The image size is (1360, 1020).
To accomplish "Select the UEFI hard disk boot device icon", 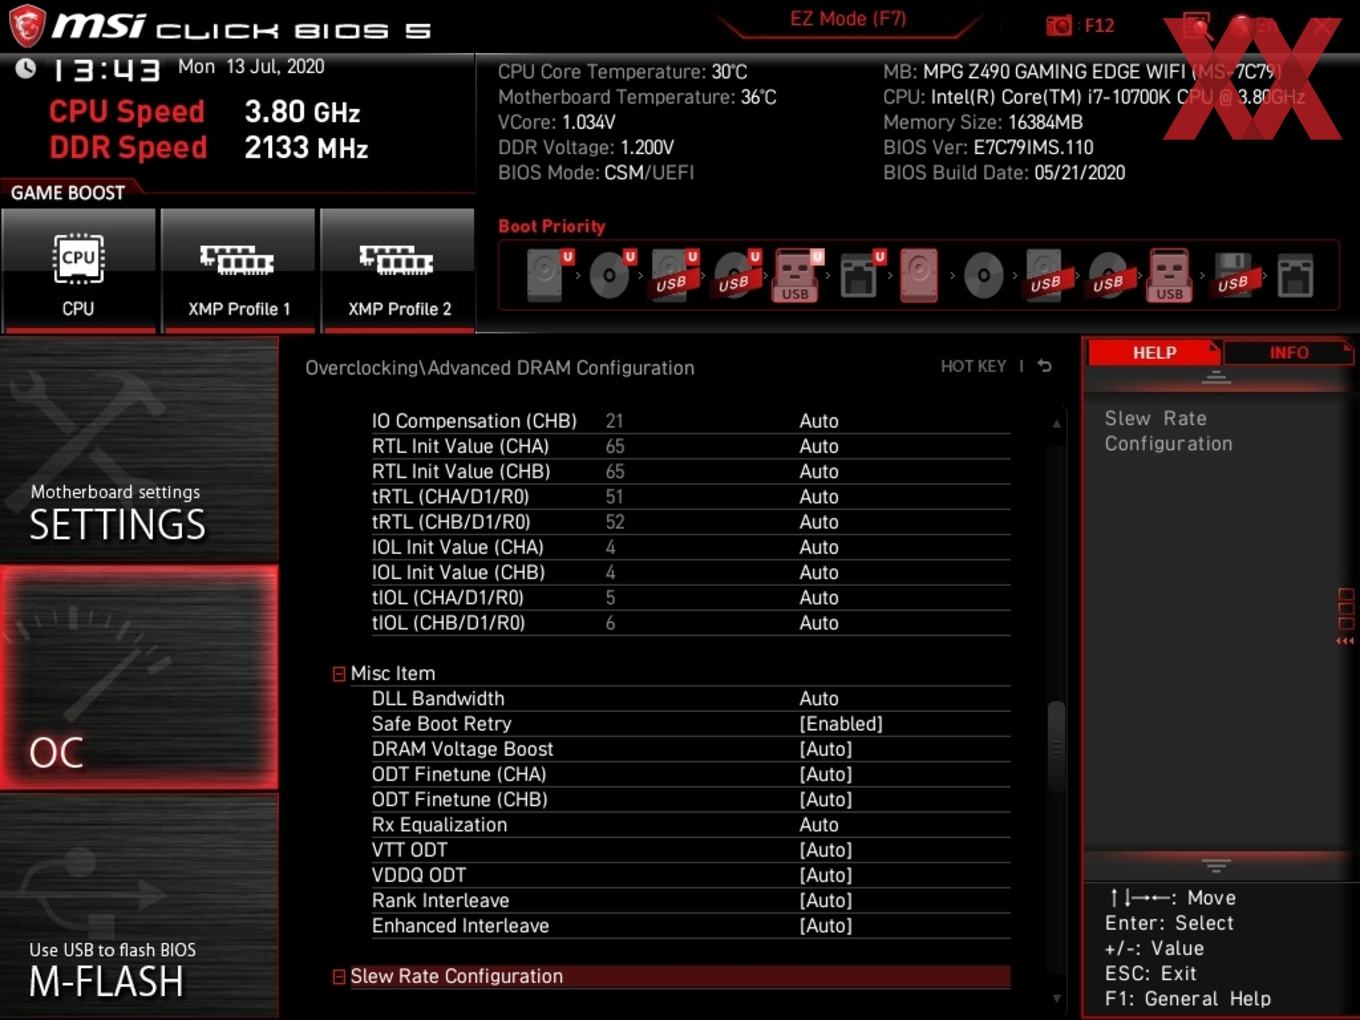I will pos(548,276).
